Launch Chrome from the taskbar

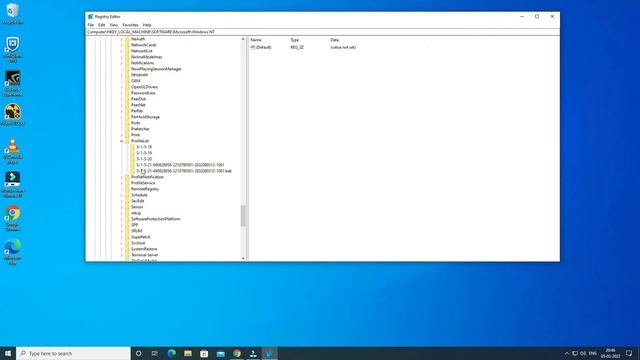coord(237,353)
